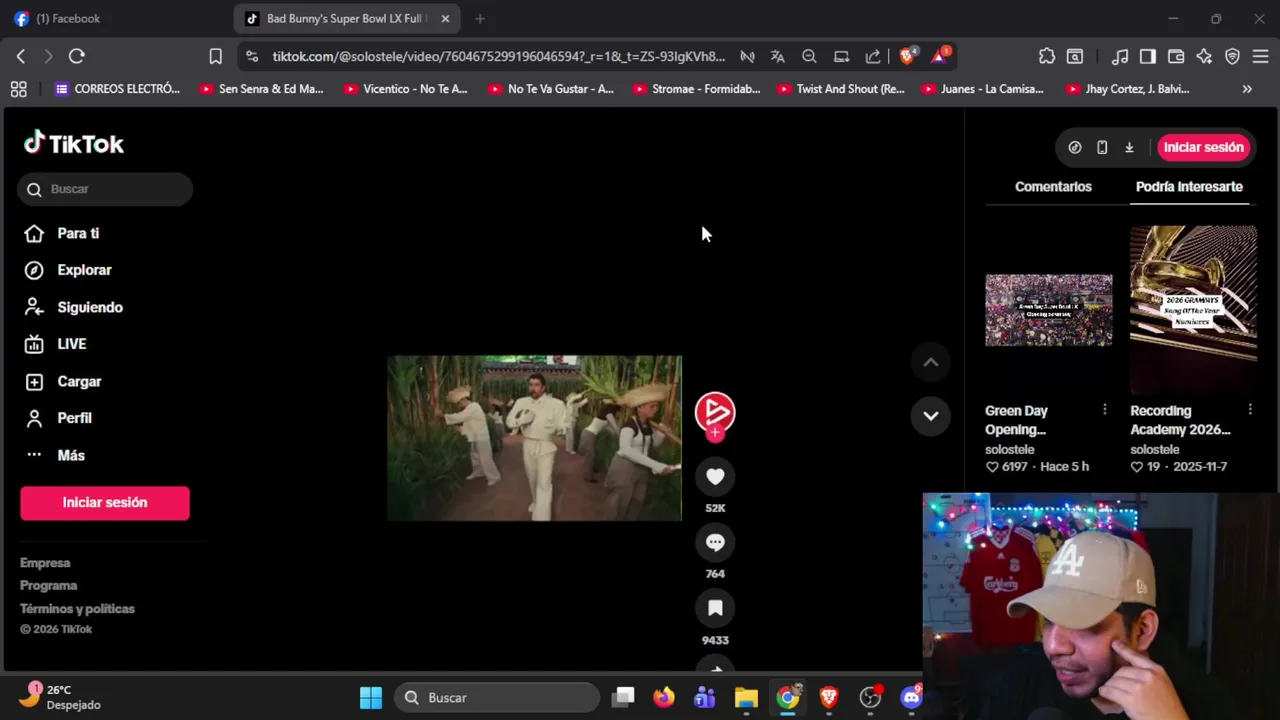
Task: Open options menu for Recording Academy 2026 video
Action: (x=1250, y=410)
